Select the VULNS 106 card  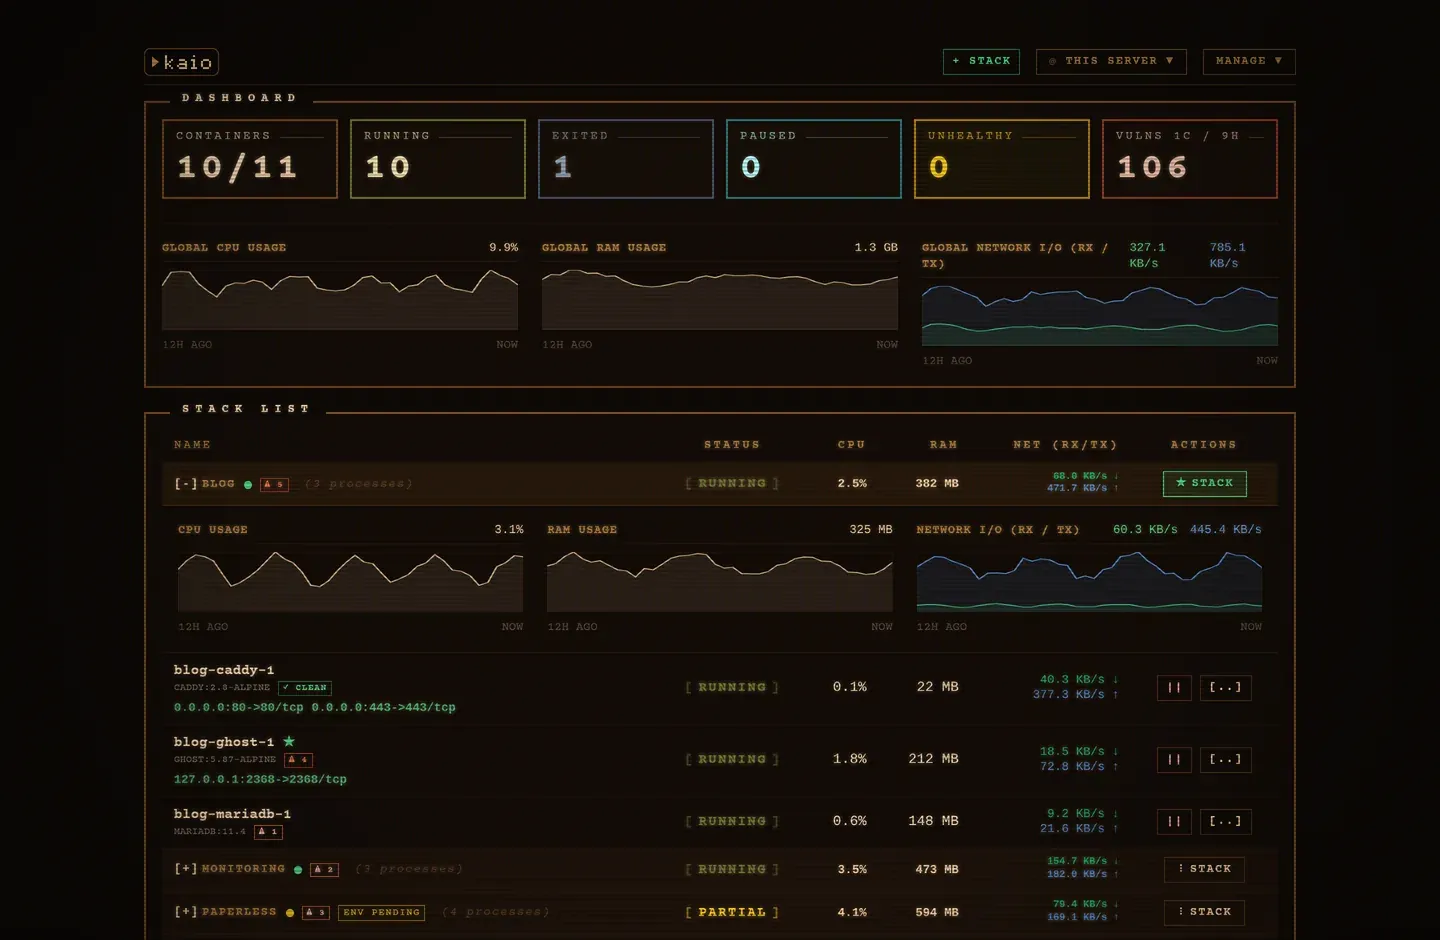pos(1190,159)
